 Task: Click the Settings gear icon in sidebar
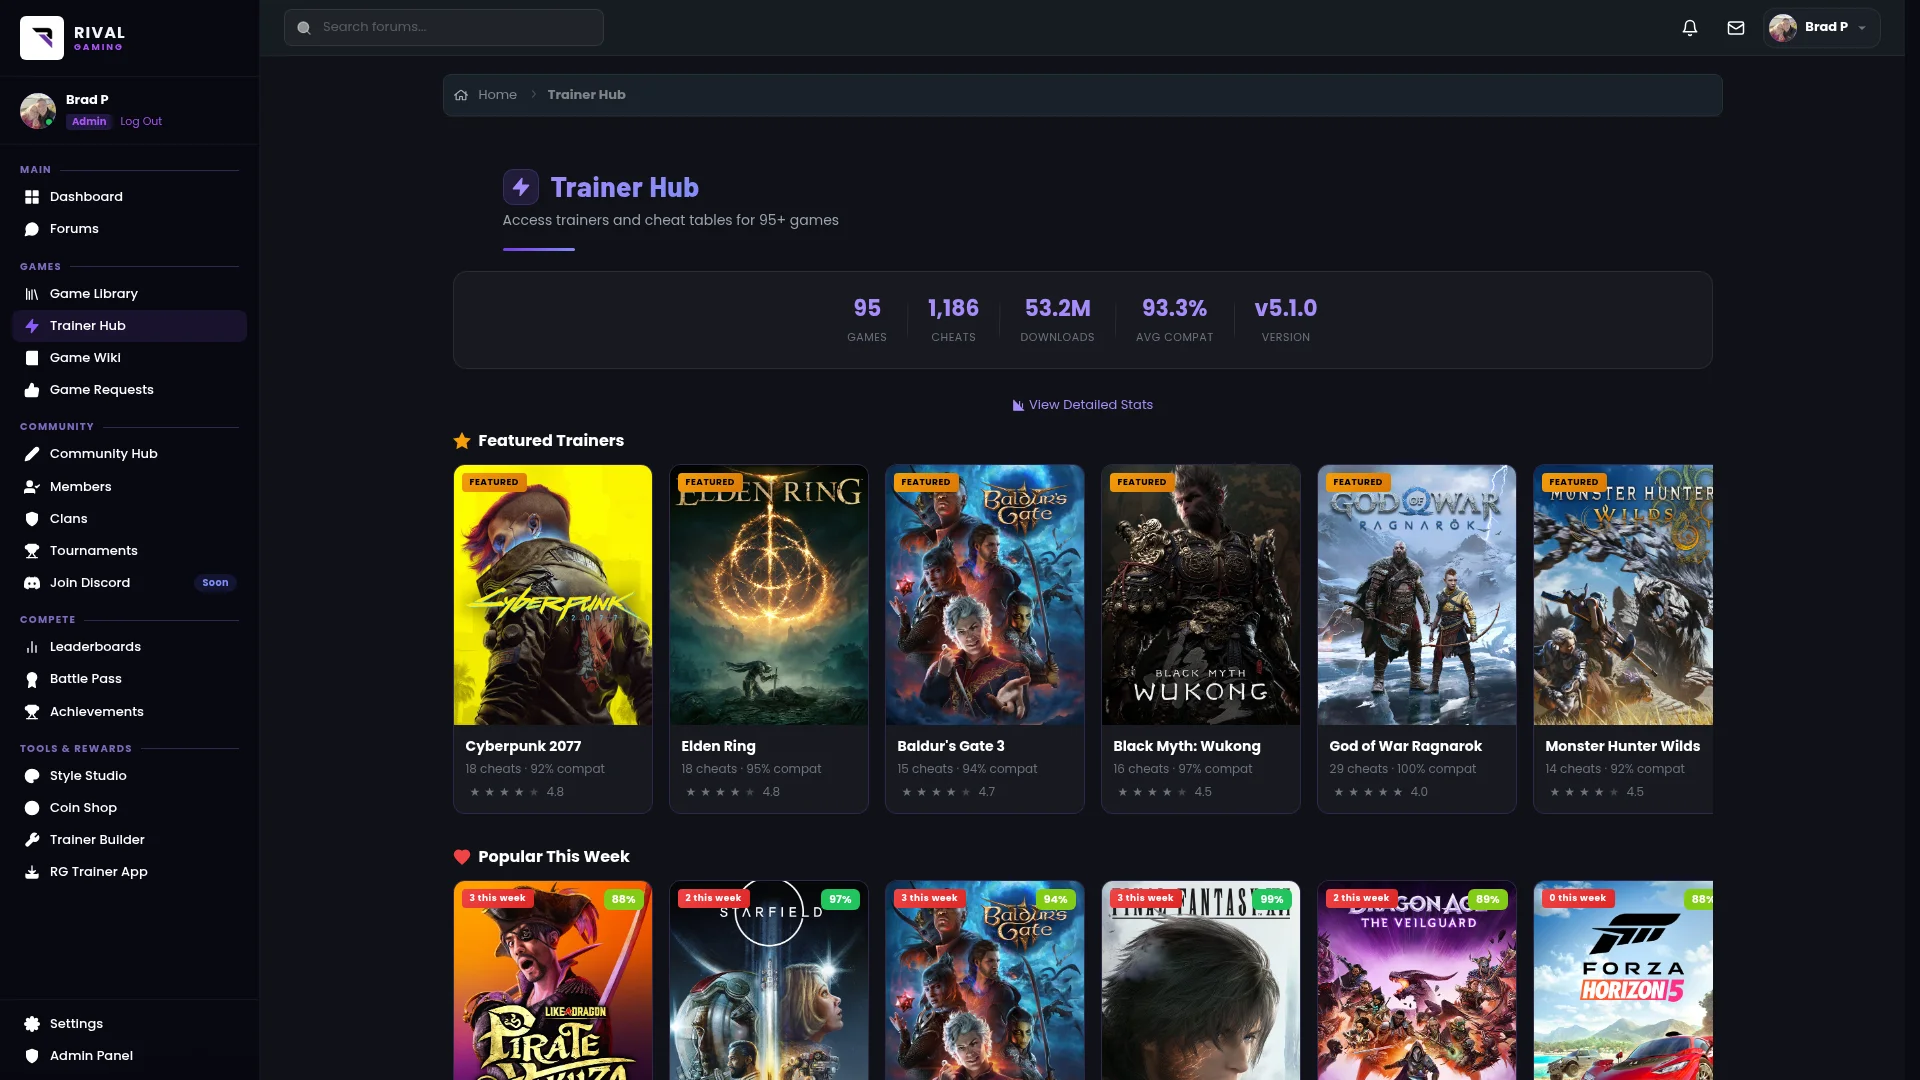click(32, 1024)
